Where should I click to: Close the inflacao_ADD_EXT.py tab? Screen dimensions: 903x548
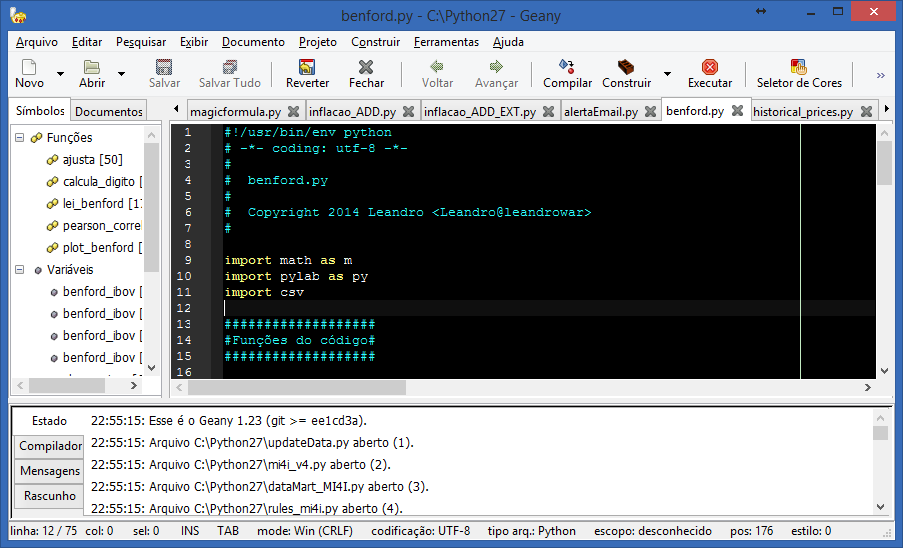pos(548,112)
